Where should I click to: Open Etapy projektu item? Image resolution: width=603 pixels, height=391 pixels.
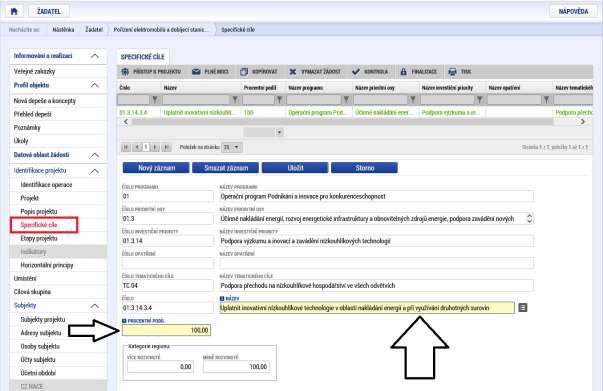point(39,238)
